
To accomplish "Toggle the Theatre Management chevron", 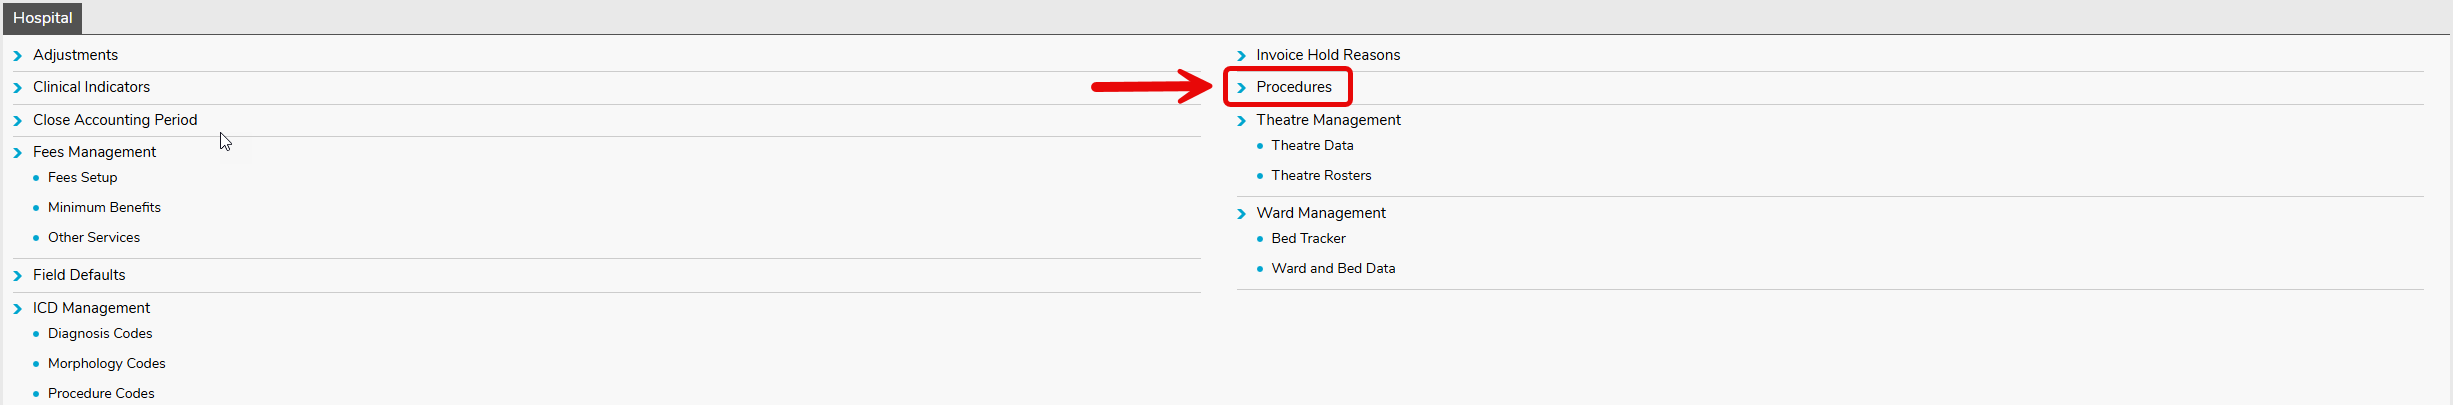I will point(1241,121).
